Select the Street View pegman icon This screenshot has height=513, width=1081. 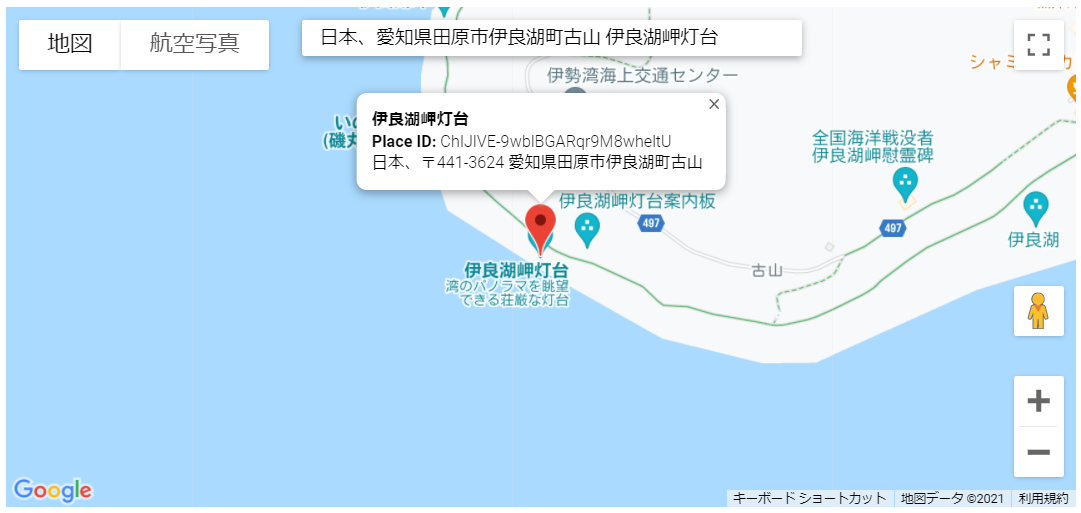[1038, 311]
